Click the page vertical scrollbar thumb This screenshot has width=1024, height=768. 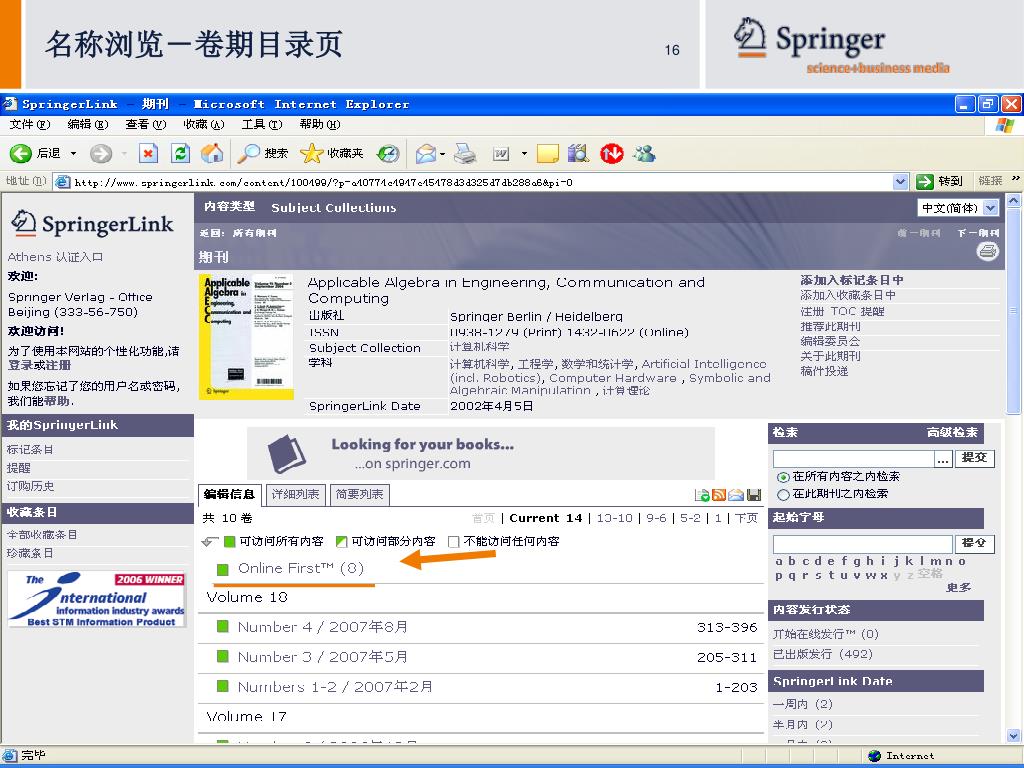pyautogui.click(x=1014, y=312)
